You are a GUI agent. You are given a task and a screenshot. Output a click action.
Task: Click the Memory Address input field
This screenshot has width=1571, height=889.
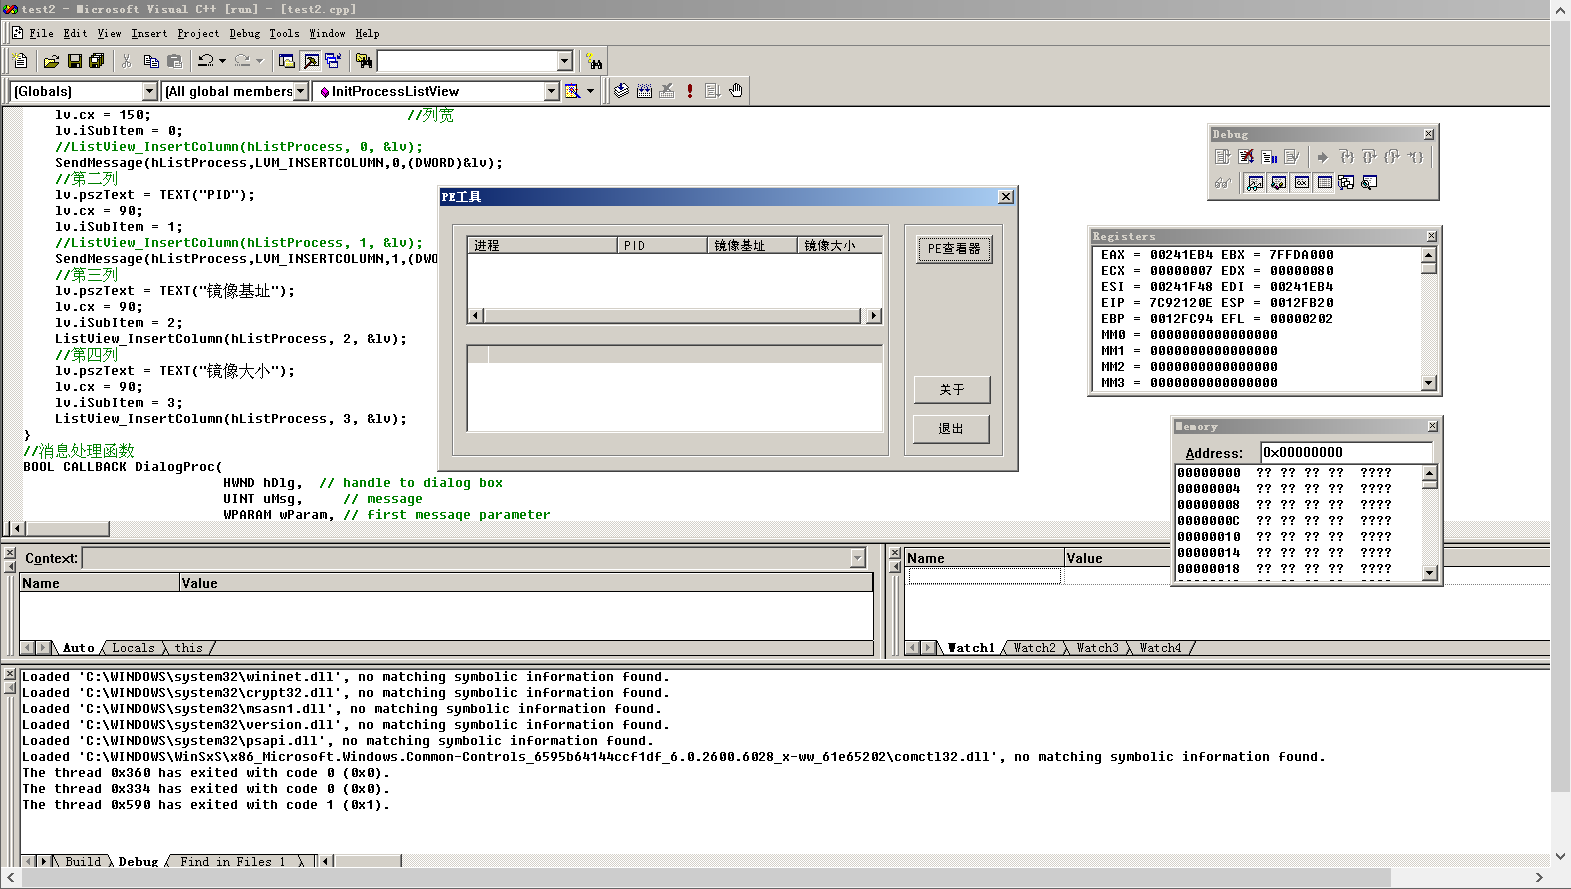(x=1346, y=452)
